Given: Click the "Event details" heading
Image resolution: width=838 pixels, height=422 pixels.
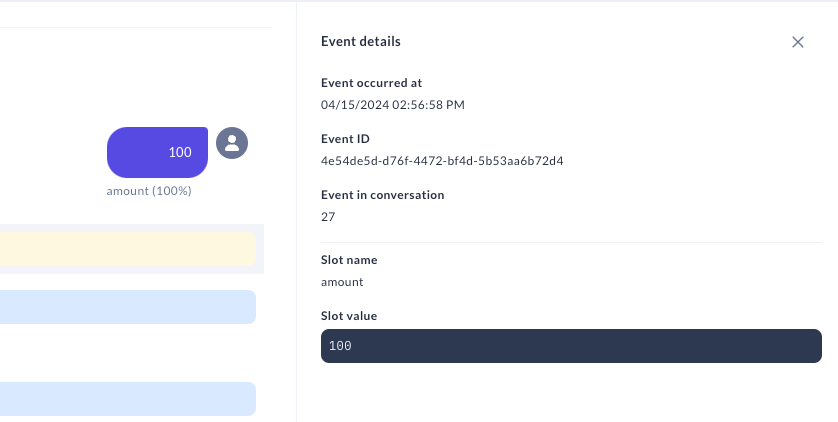Looking at the screenshot, I should [361, 42].
